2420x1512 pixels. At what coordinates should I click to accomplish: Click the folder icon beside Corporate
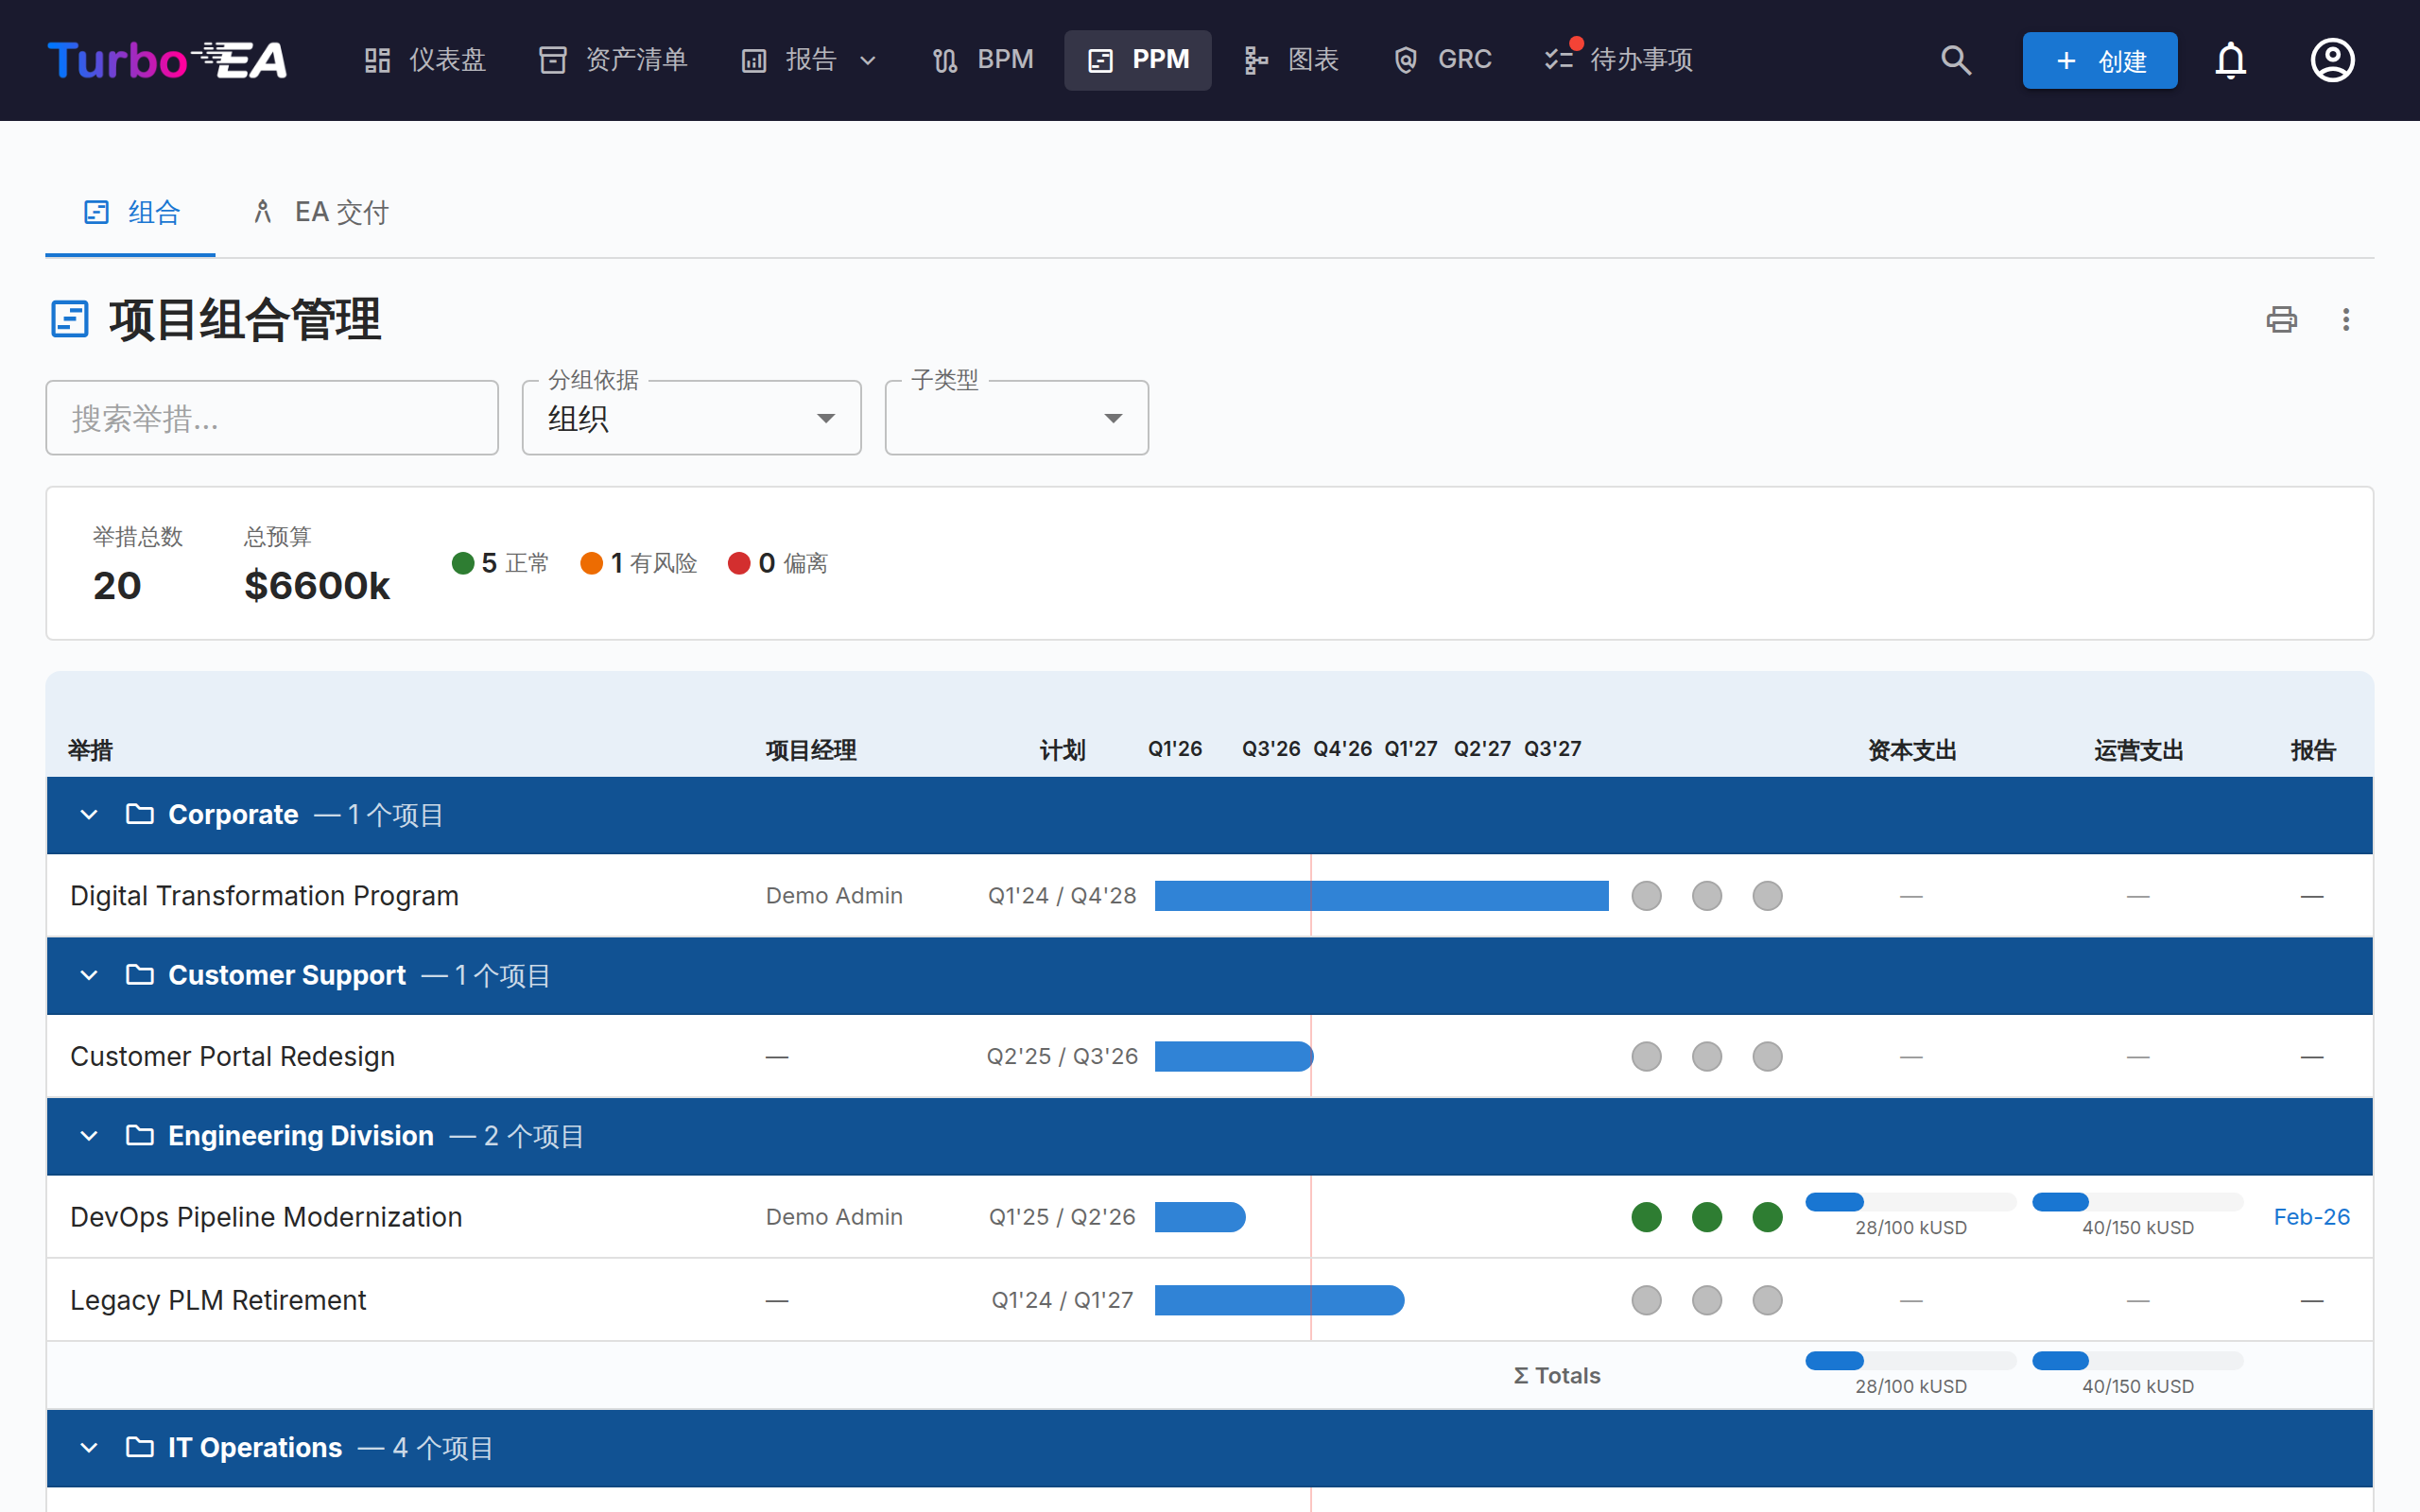coord(140,814)
